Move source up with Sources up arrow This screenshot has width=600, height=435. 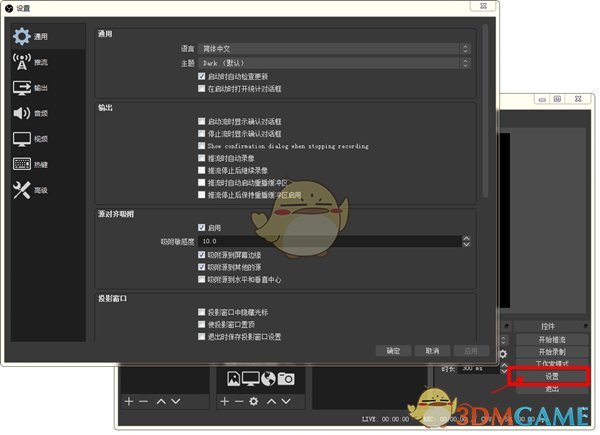point(271,401)
